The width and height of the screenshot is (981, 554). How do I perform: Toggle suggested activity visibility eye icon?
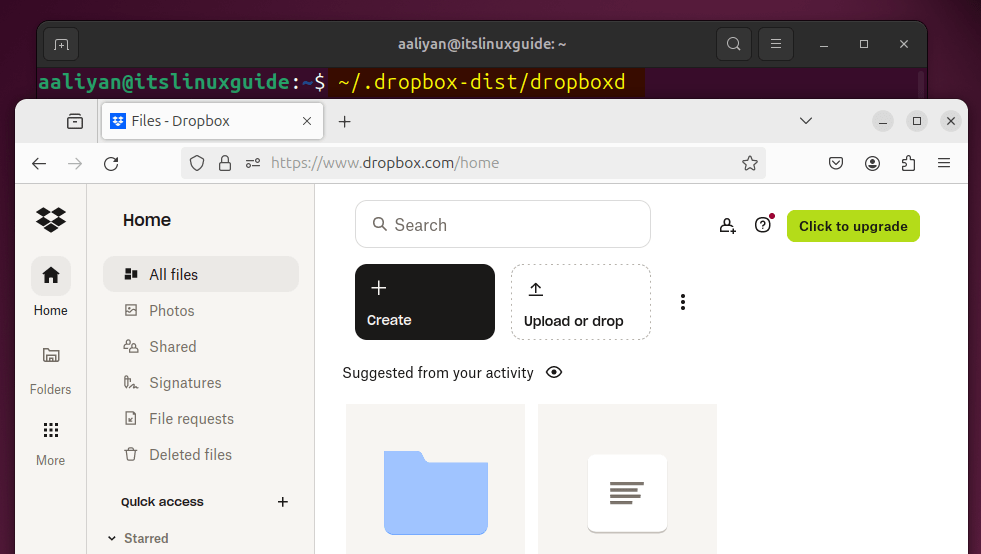click(554, 372)
